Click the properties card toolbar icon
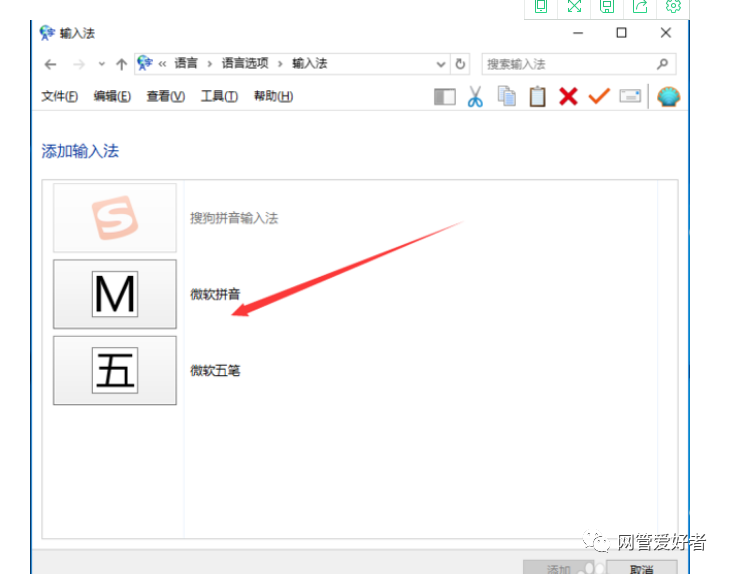Screen dimensions: 730x574 630,96
